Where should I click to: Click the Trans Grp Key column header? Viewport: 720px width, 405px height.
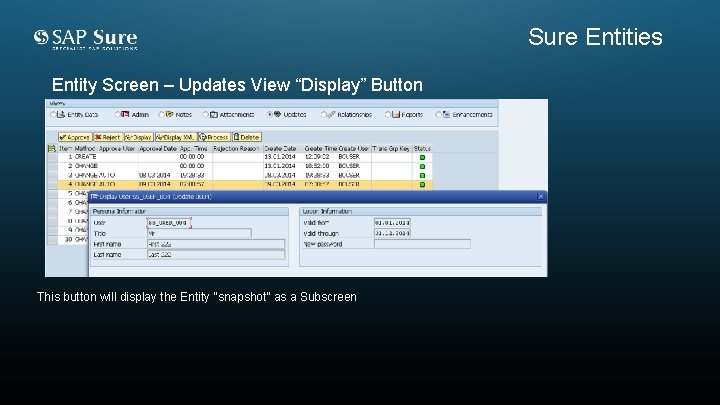(x=391, y=148)
